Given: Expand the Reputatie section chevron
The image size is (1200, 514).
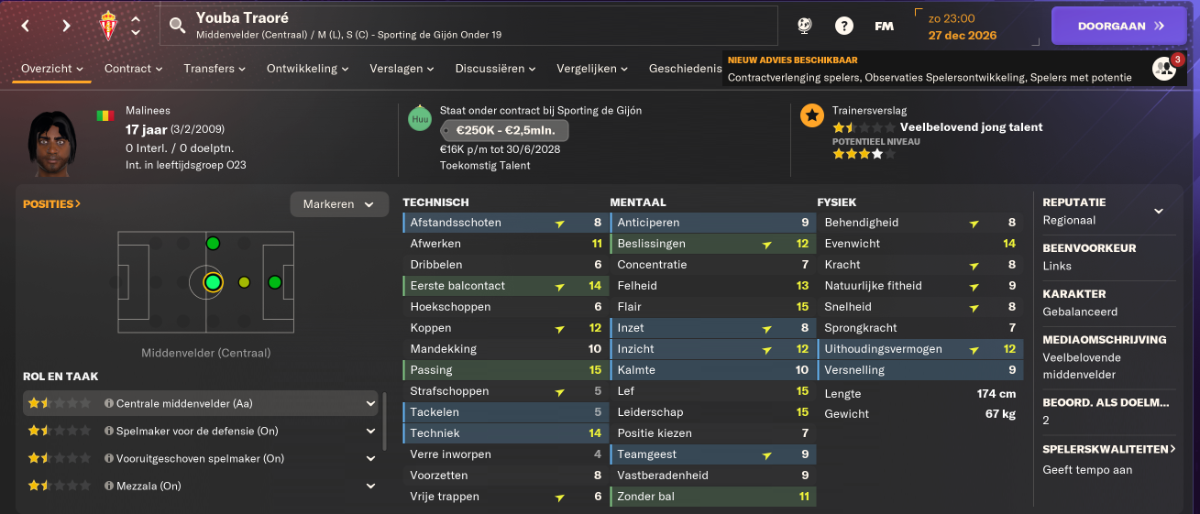Looking at the screenshot, I should click(1159, 211).
